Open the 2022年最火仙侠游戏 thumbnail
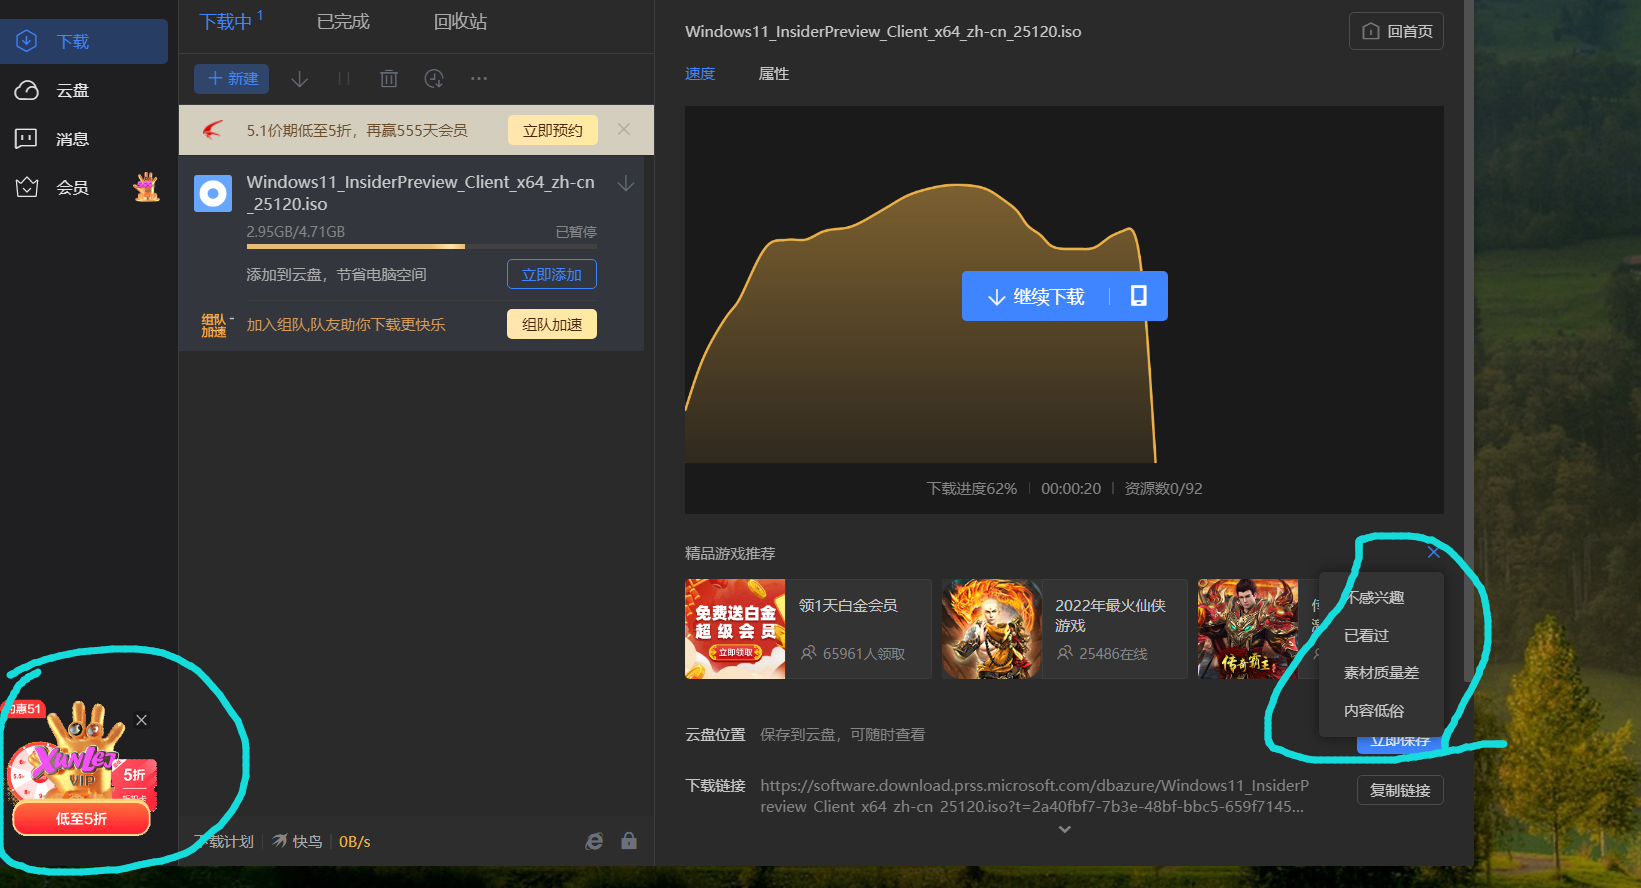This screenshot has height=888, width=1641. tap(991, 629)
